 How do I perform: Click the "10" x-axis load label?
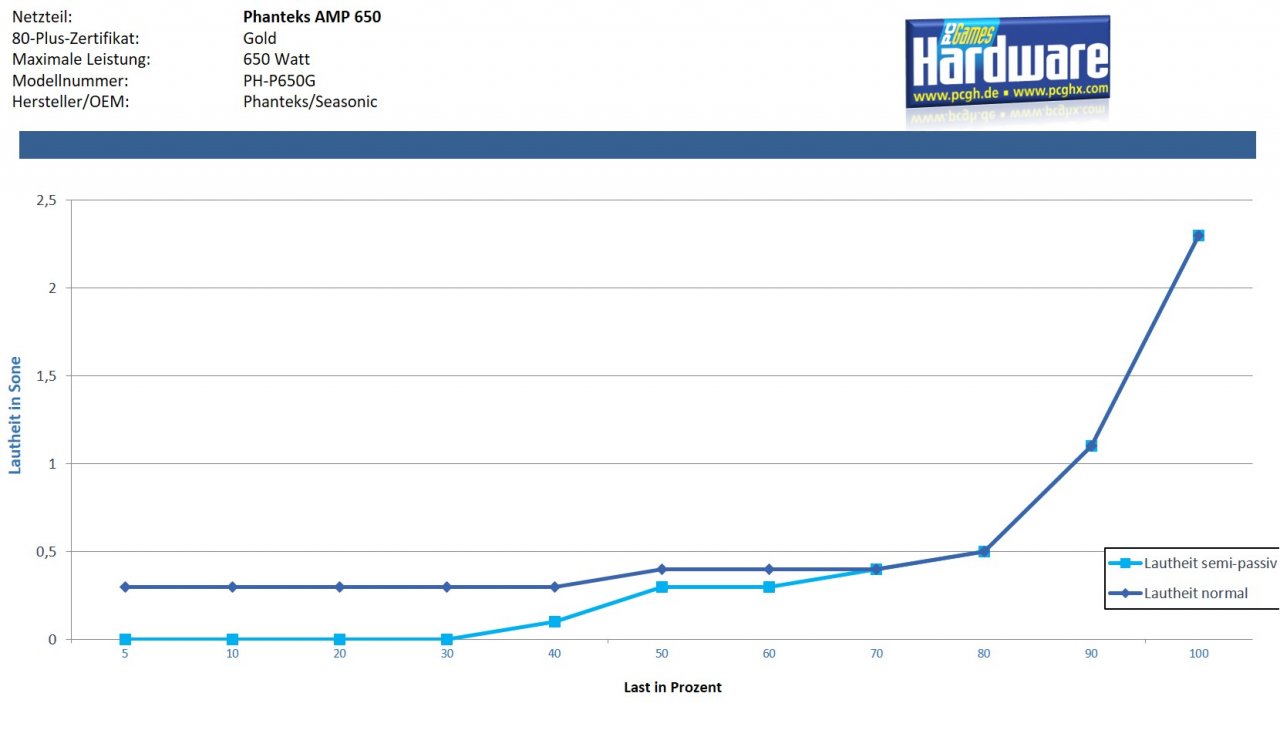pyautogui.click(x=232, y=653)
